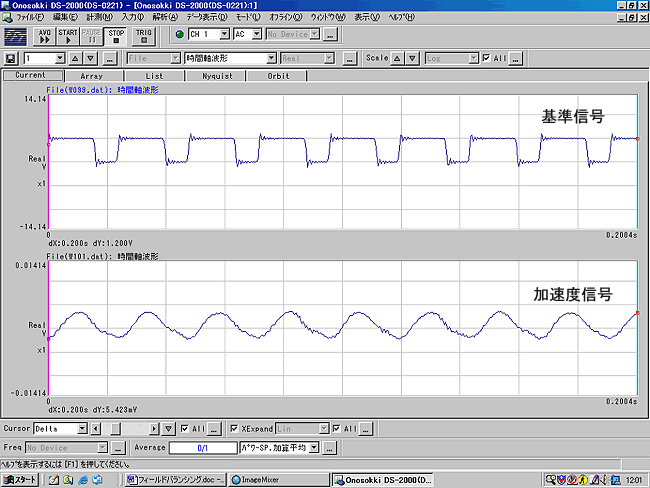Switch to the Nyquist tab
650x488 pixels.
(216, 76)
